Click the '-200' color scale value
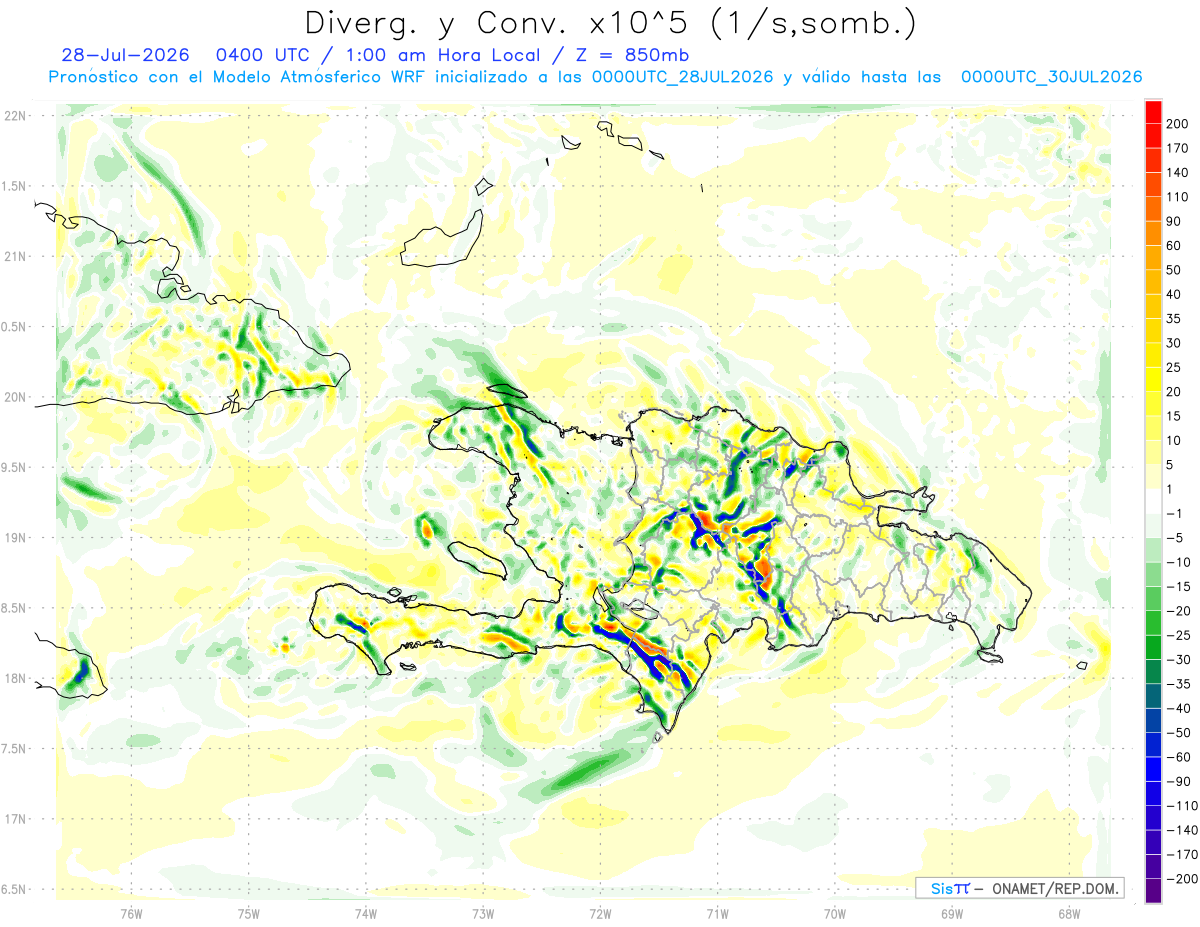This screenshot has width=1200, height=927. 1182,879
